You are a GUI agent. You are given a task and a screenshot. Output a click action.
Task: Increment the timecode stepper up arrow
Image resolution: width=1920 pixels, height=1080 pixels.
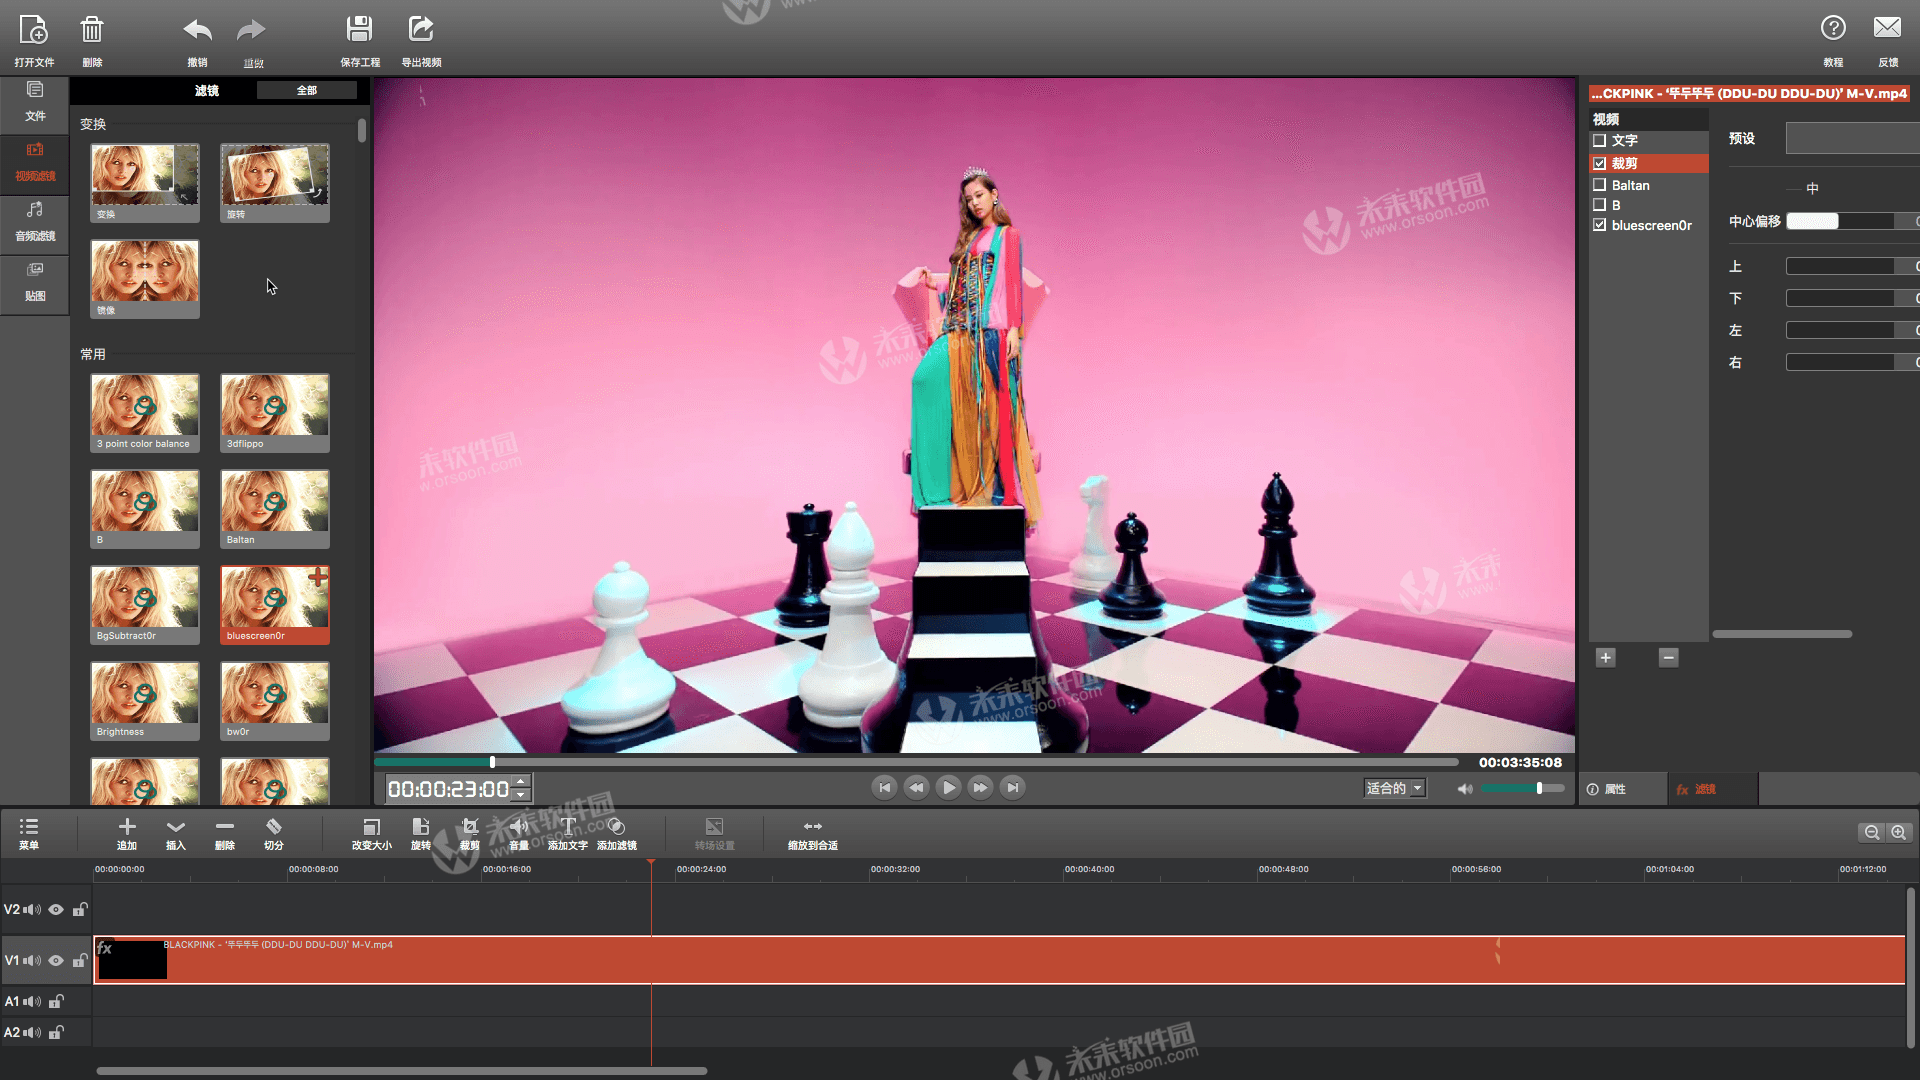pos(521,782)
